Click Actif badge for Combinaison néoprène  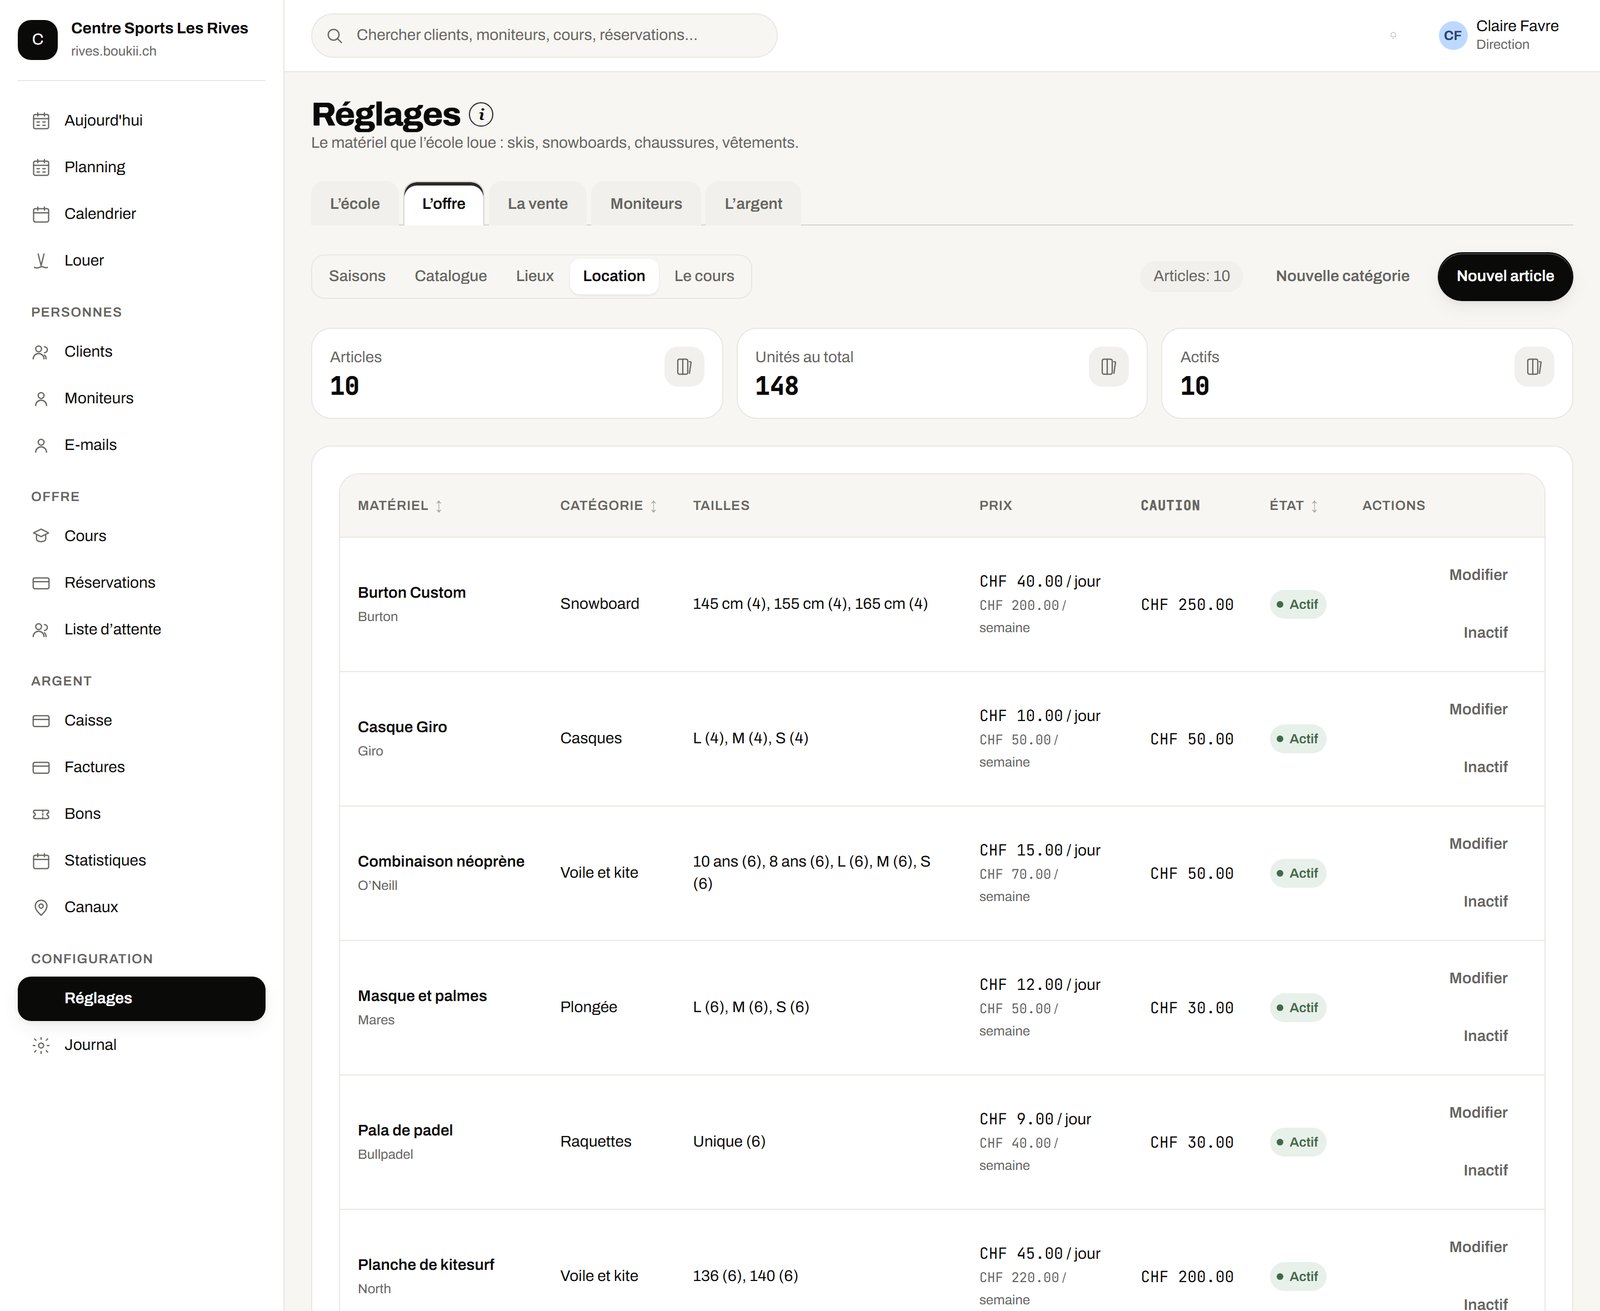point(1298,874)
